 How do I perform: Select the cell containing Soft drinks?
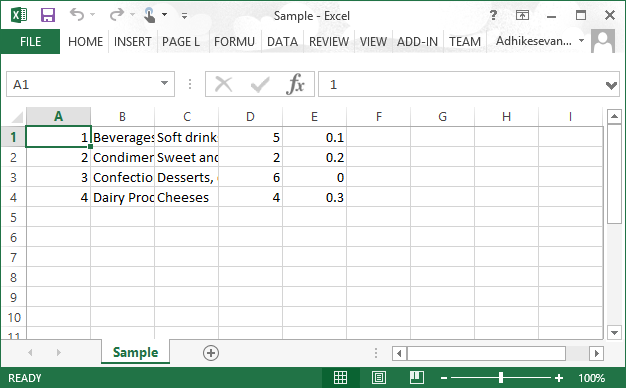[186, 137]
